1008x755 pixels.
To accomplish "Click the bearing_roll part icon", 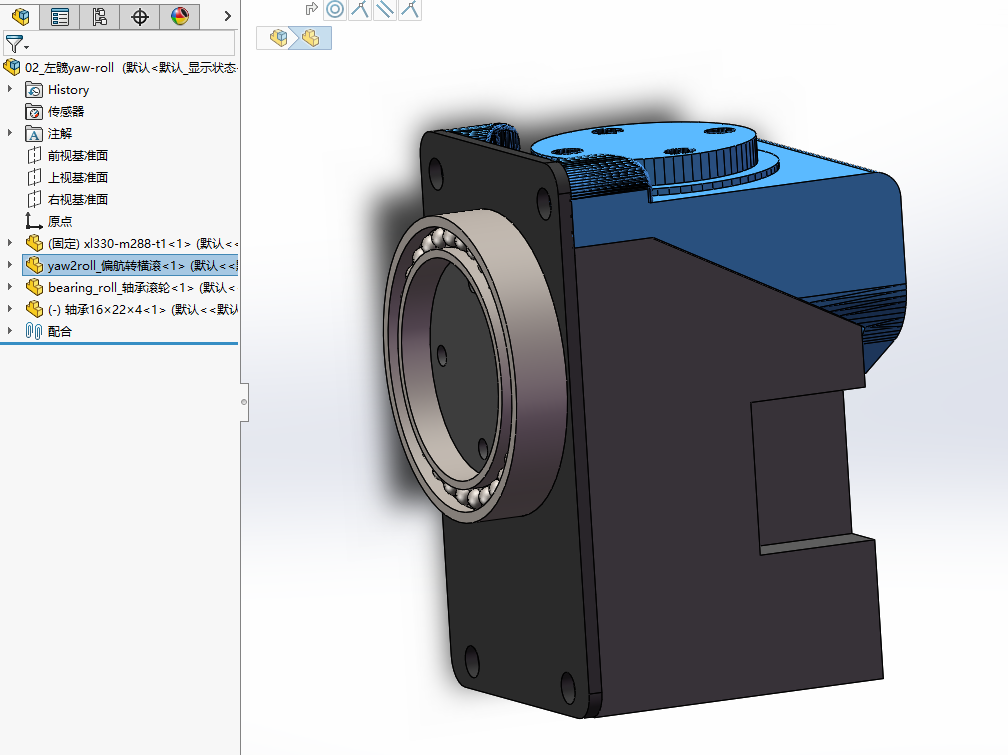I will [34, 287].
